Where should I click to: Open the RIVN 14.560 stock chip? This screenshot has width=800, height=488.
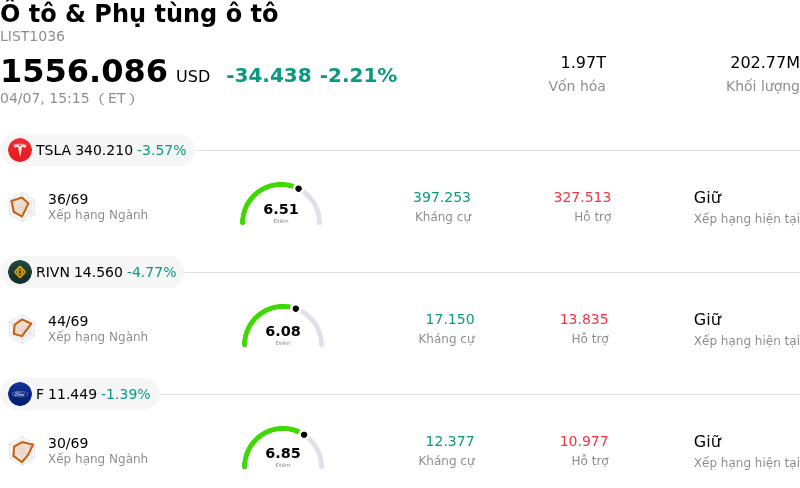pyautogui.click(x=93, y=272)
